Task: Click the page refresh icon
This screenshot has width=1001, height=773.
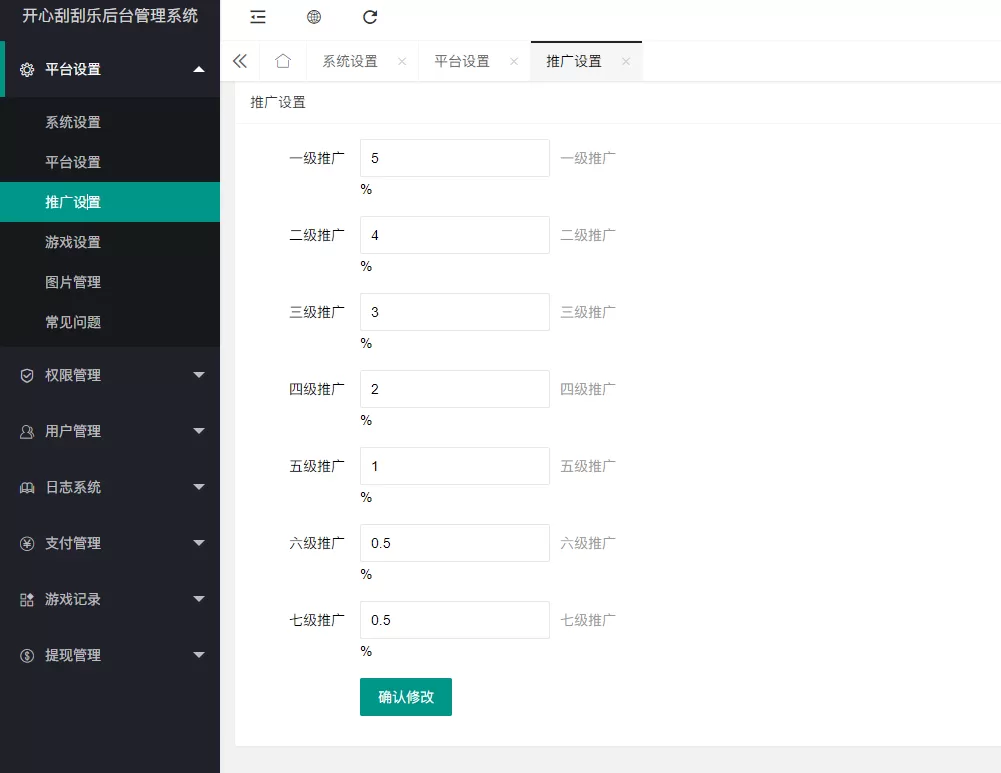Action: click(x=369, y=17)
